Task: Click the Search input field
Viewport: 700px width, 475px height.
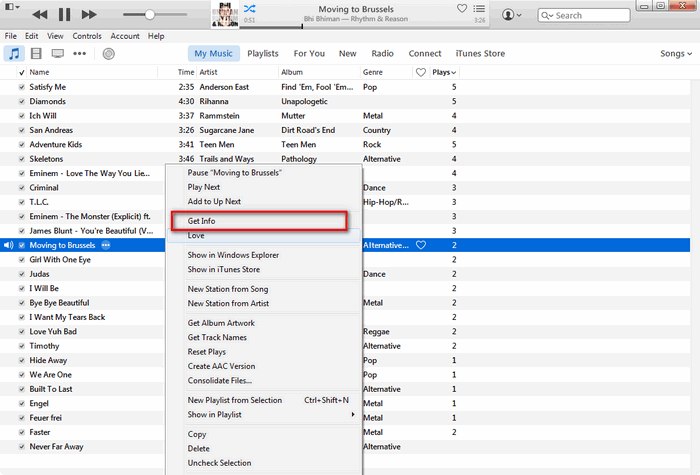Action: click(584, 15)
